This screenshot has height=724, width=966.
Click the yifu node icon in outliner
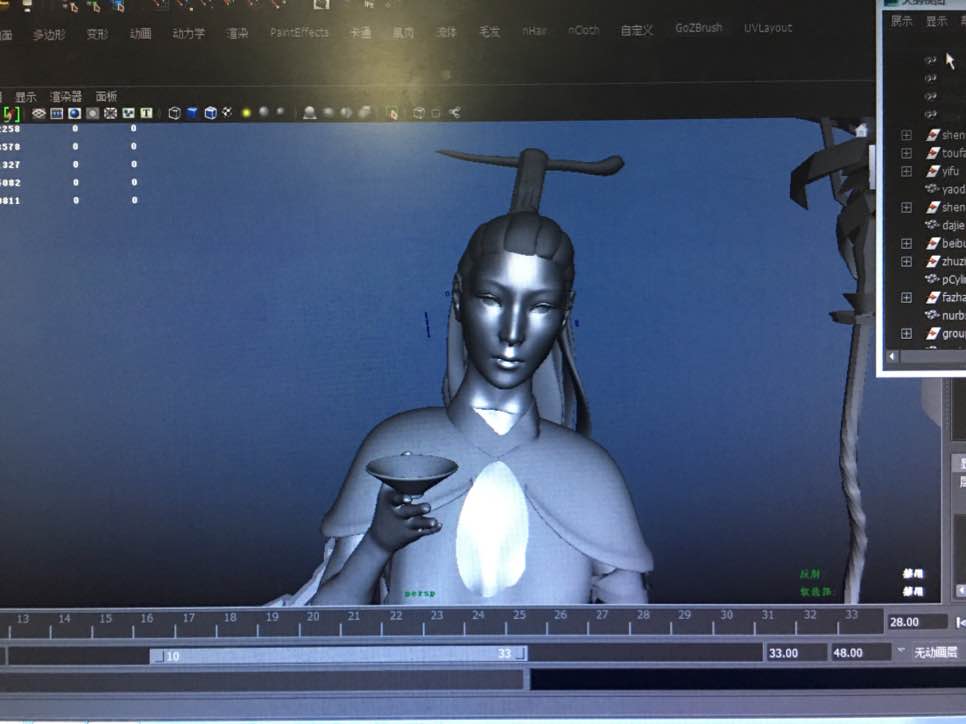(933, 171)
